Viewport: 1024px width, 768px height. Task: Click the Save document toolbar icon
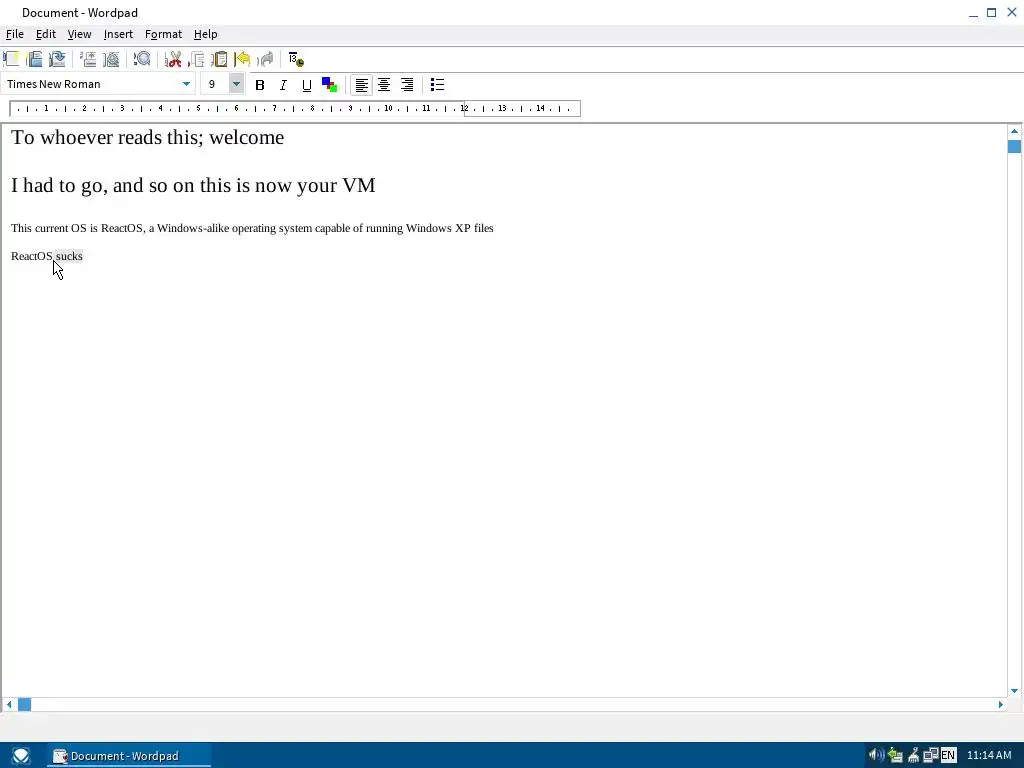57,59
